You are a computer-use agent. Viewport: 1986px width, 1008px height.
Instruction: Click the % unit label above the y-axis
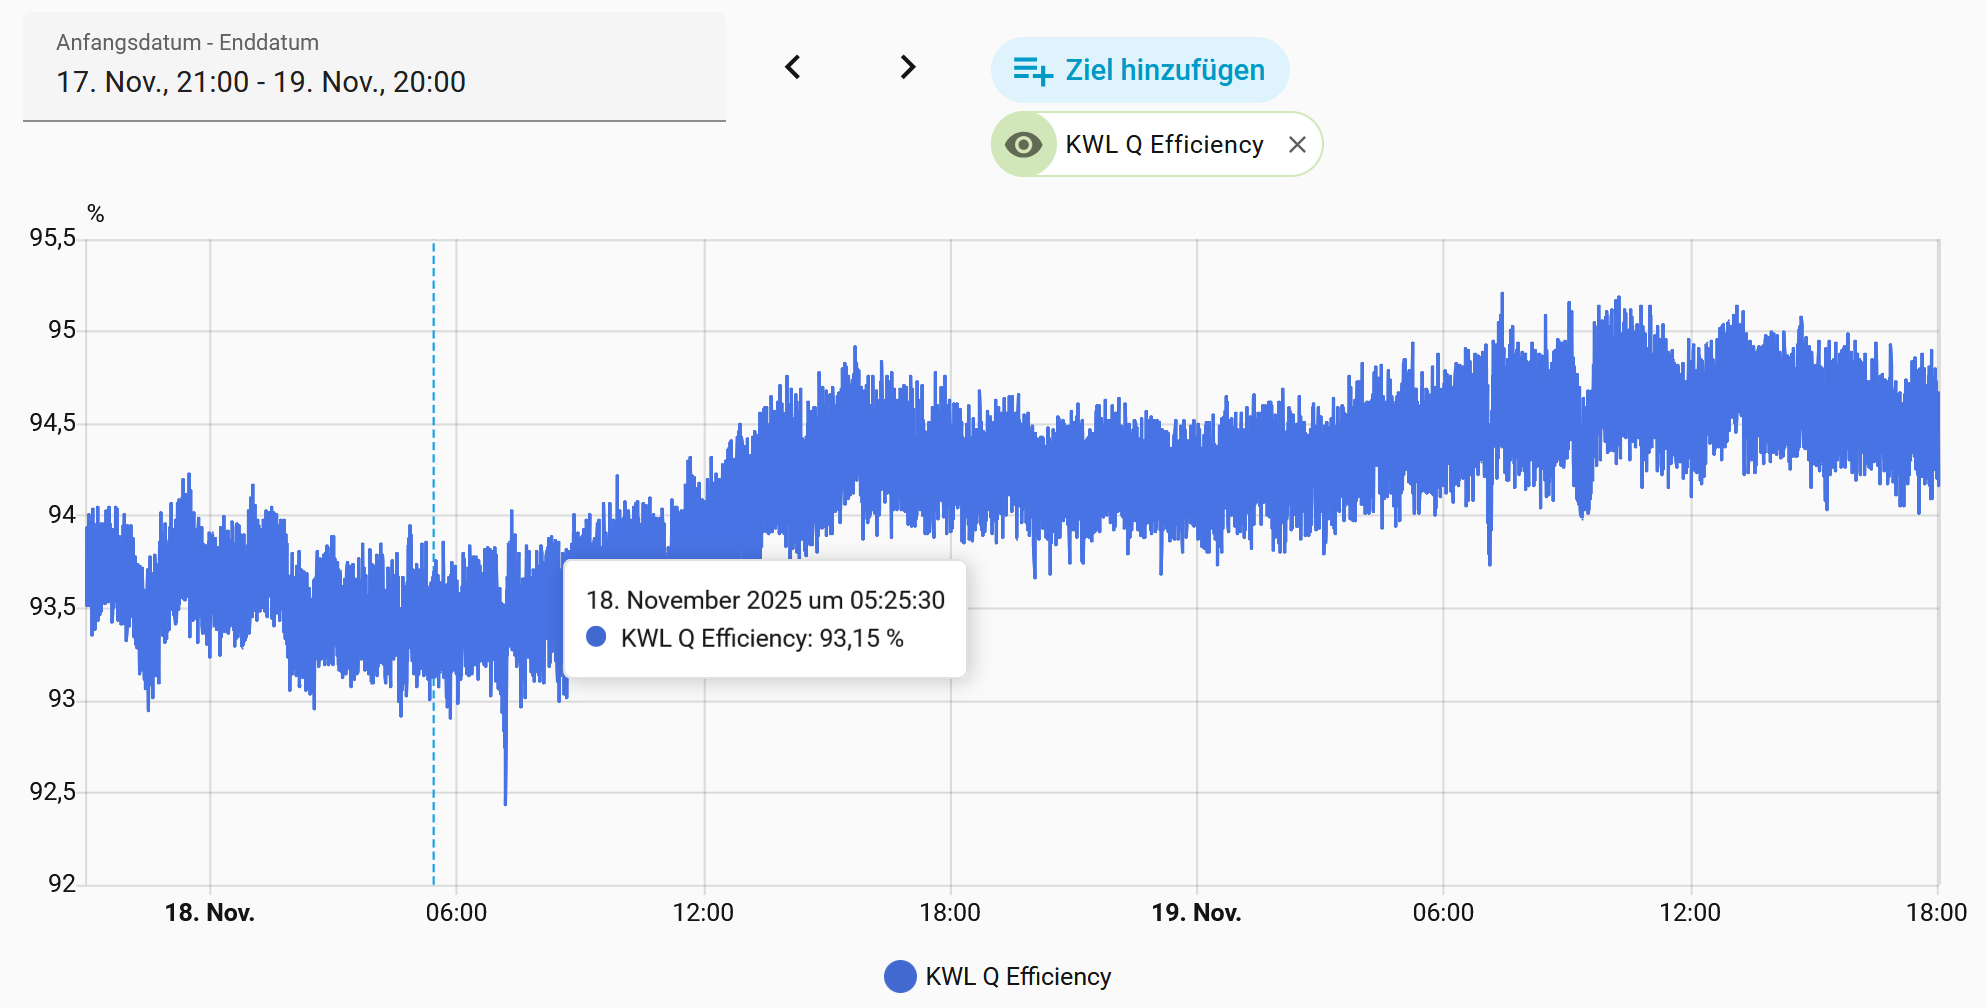pos(96,213)
